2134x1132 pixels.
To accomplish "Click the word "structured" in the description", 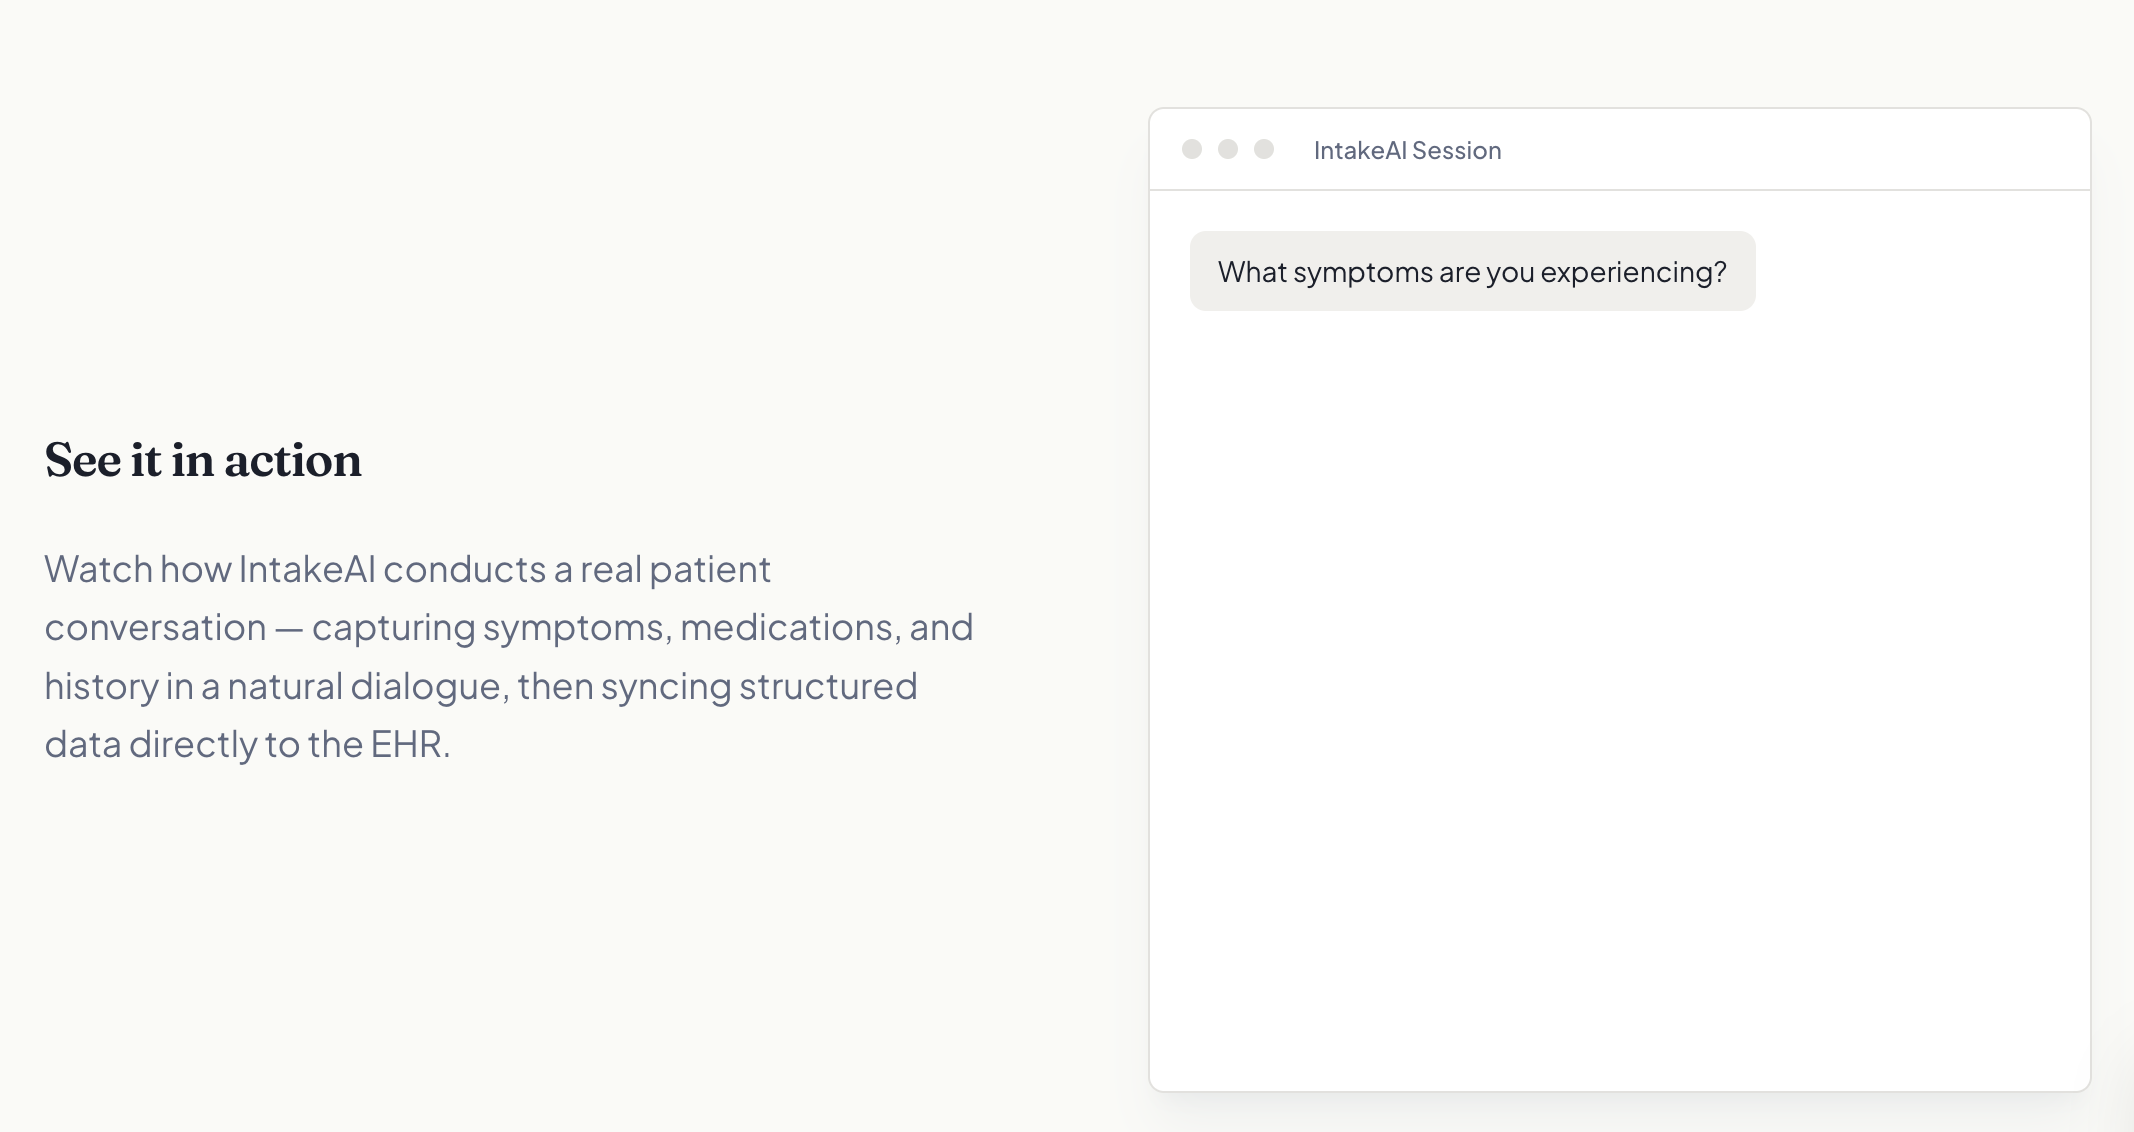I will coord(828,686).
